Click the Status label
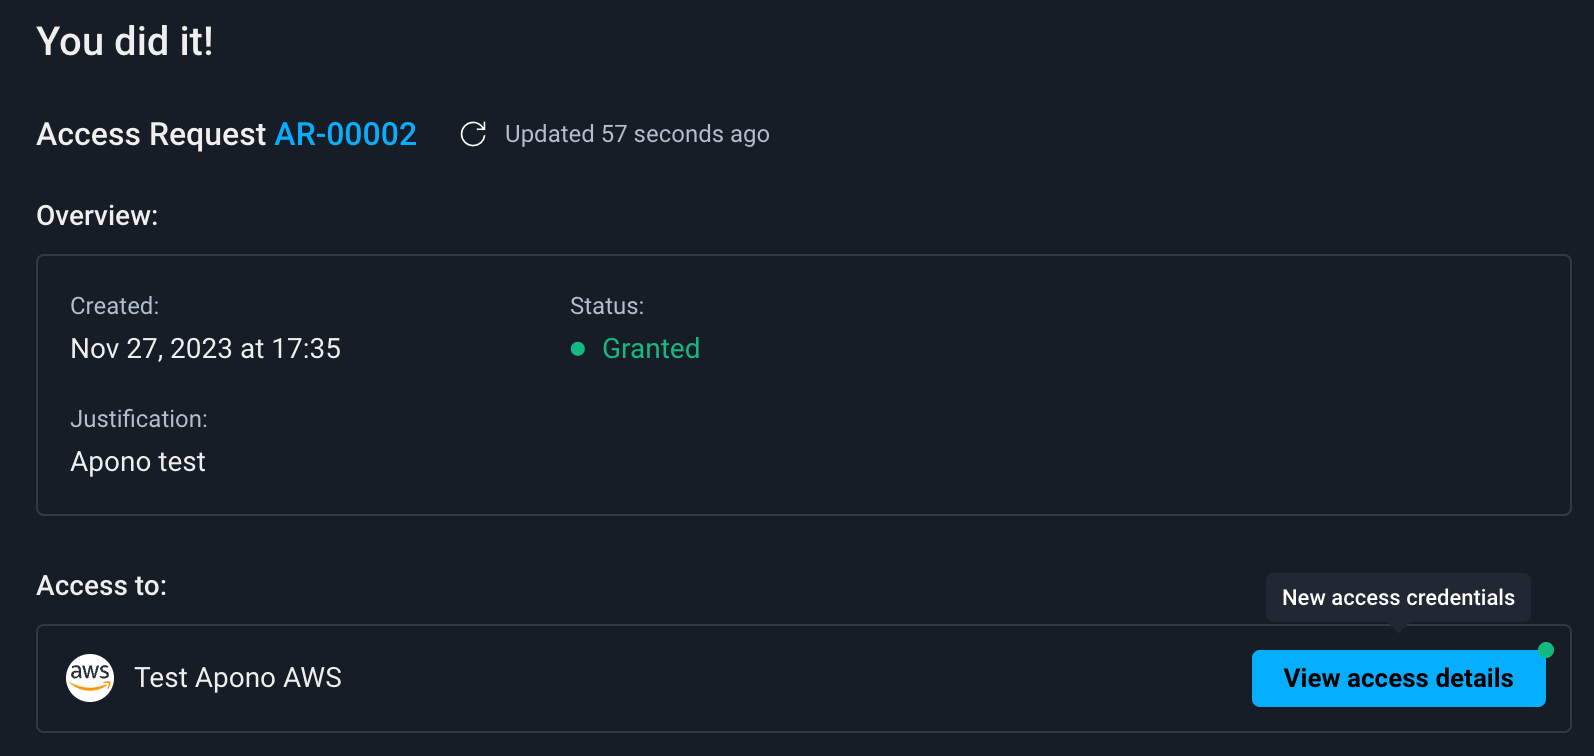This screenshot has height=756, width=1594. coord(606,306)
